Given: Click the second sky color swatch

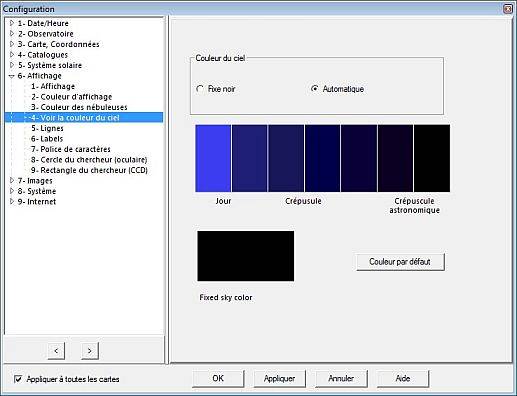Looking at the screenshot, I should pyautogui.click(x=250, y=158).
